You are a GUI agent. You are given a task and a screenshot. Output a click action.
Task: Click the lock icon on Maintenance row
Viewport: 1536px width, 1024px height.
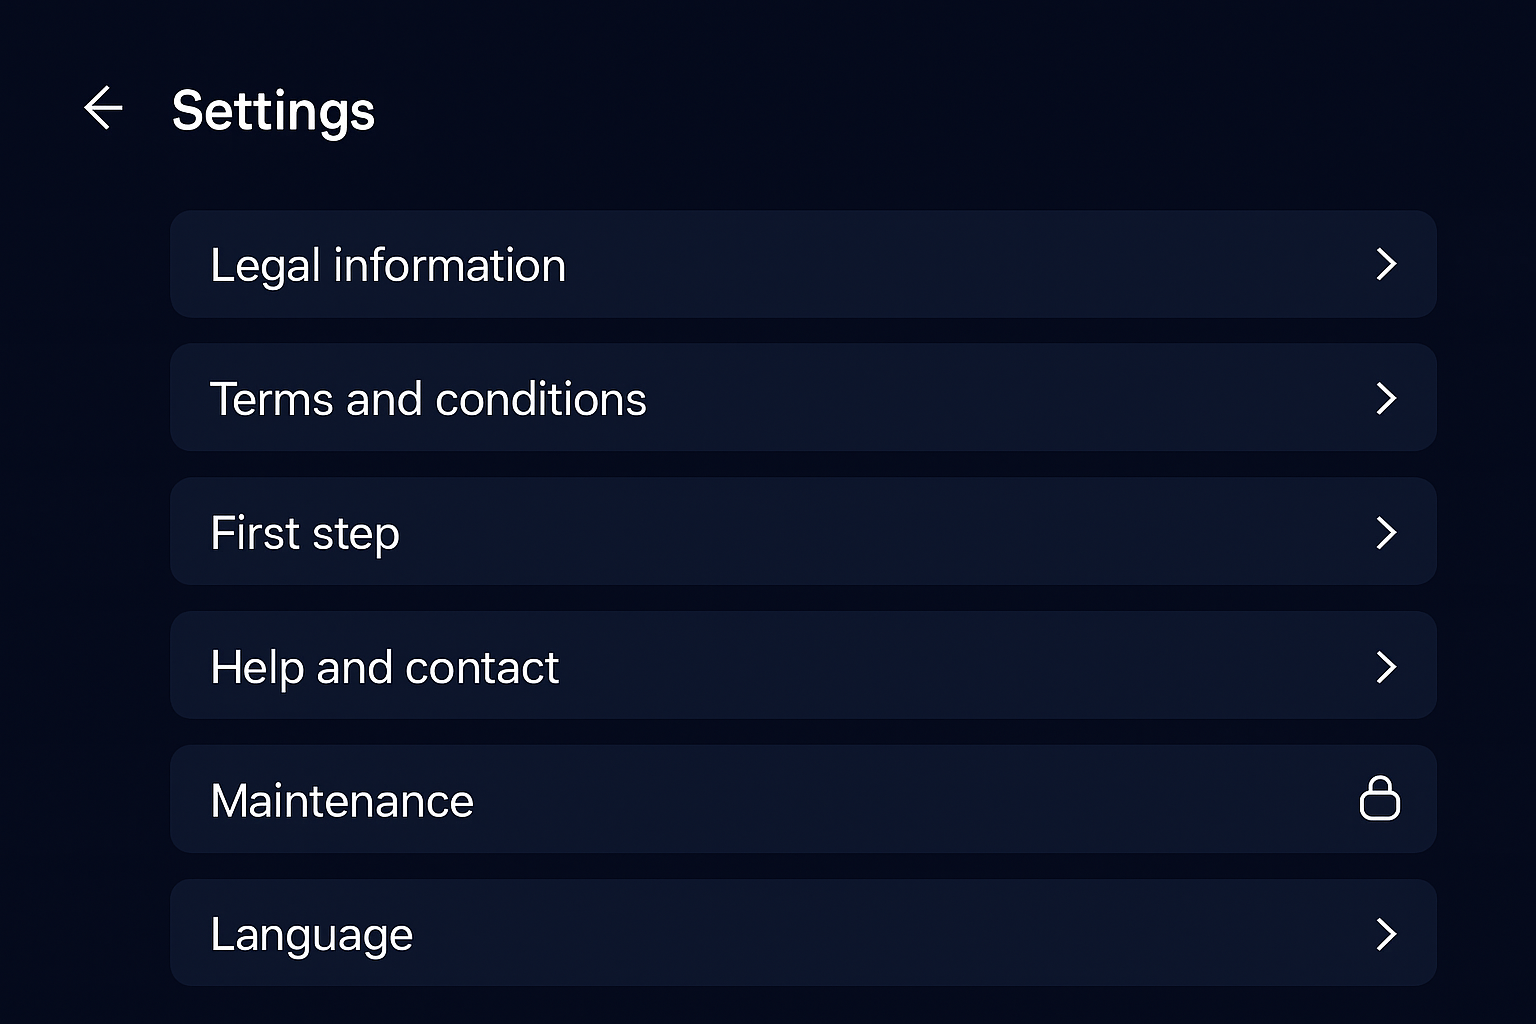(x=1380, y=799)
